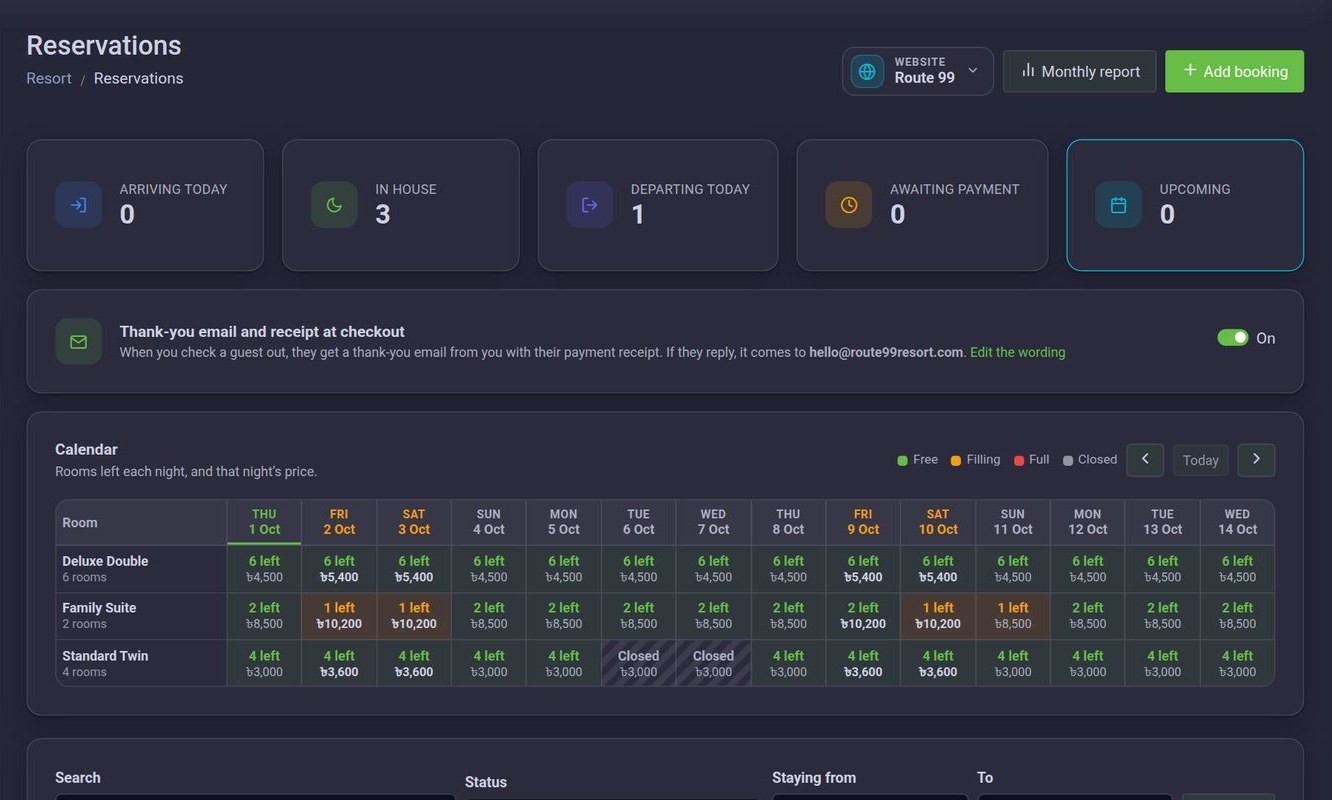Click the Departing Today exit icon
The height and width of the screenshot is (800, 1332).
pyautogui.click(x=590, y=205)
